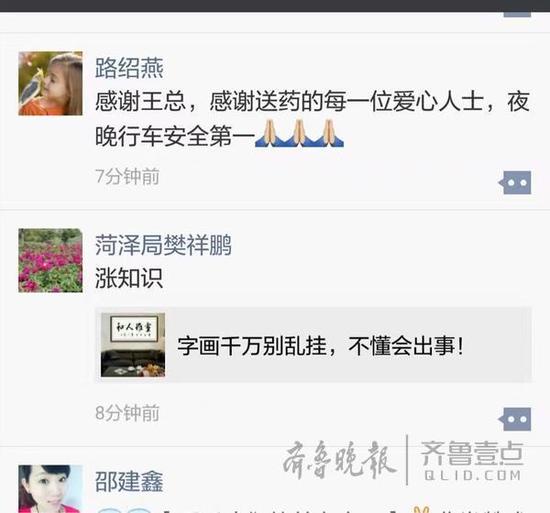This screenshot has width=550, height=513.
Task: Click the 齐鲁晚报 calligraphy watermark logo
Action: point(340,460)
